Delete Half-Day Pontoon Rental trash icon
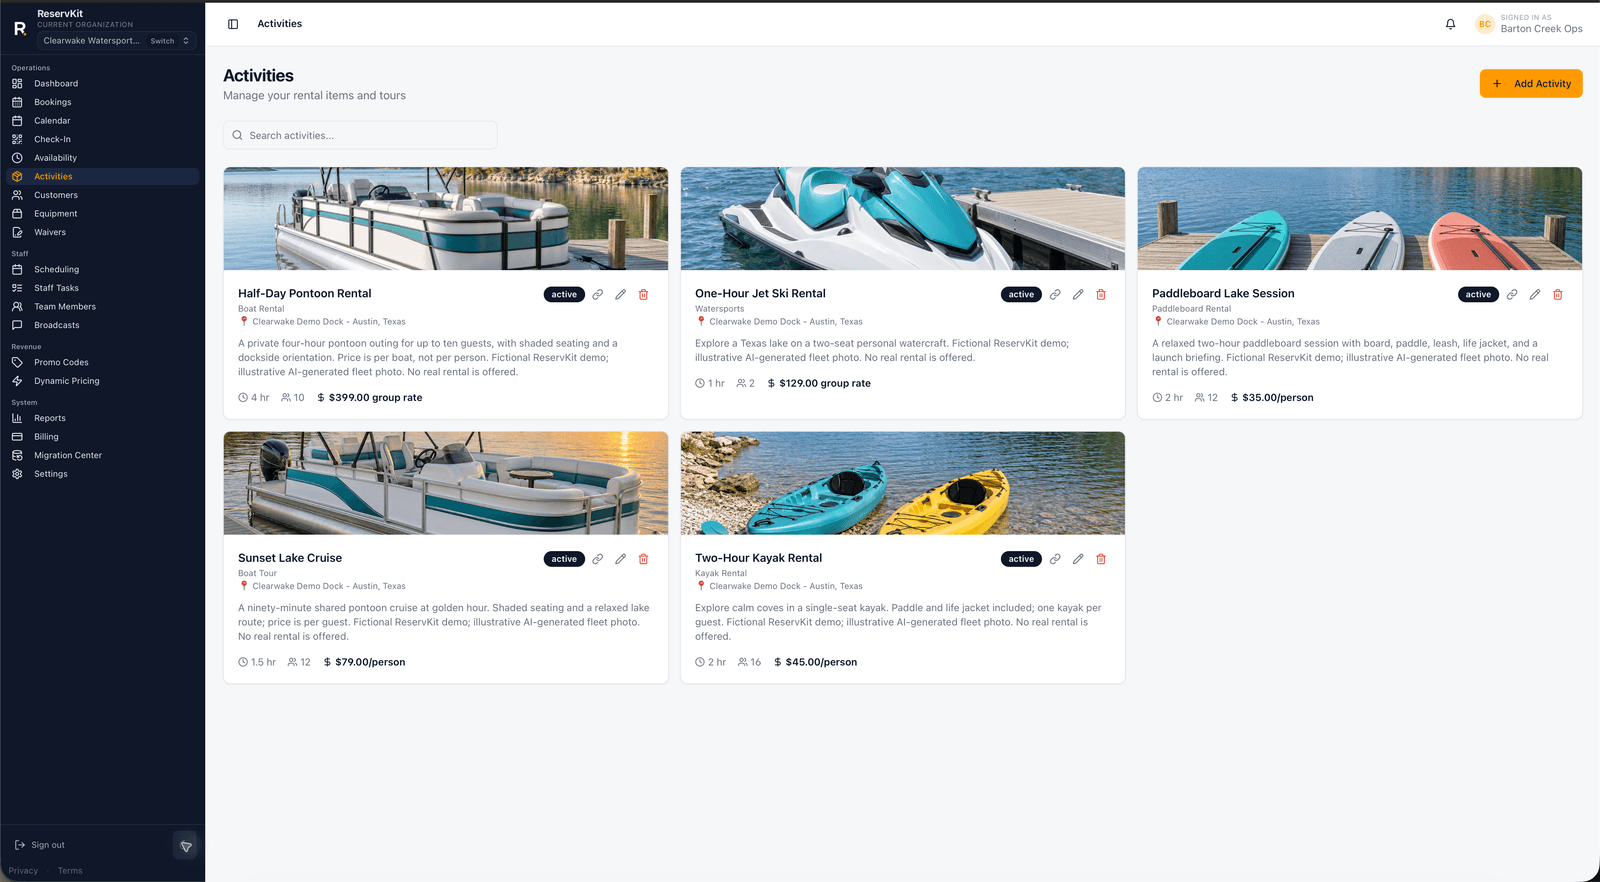Viewport: 1600px width, 882px height. 644,295
